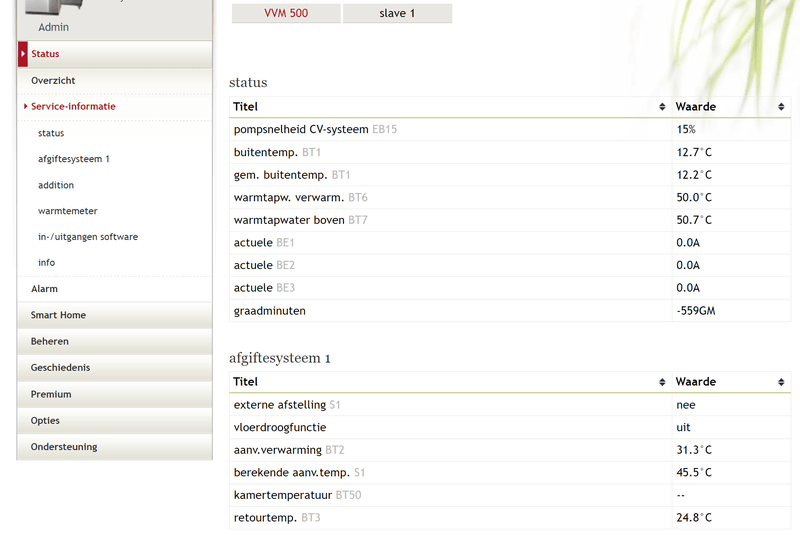800x539 pixels.
Task: Open the Status menu section
Action: click(x=115, y=54)
